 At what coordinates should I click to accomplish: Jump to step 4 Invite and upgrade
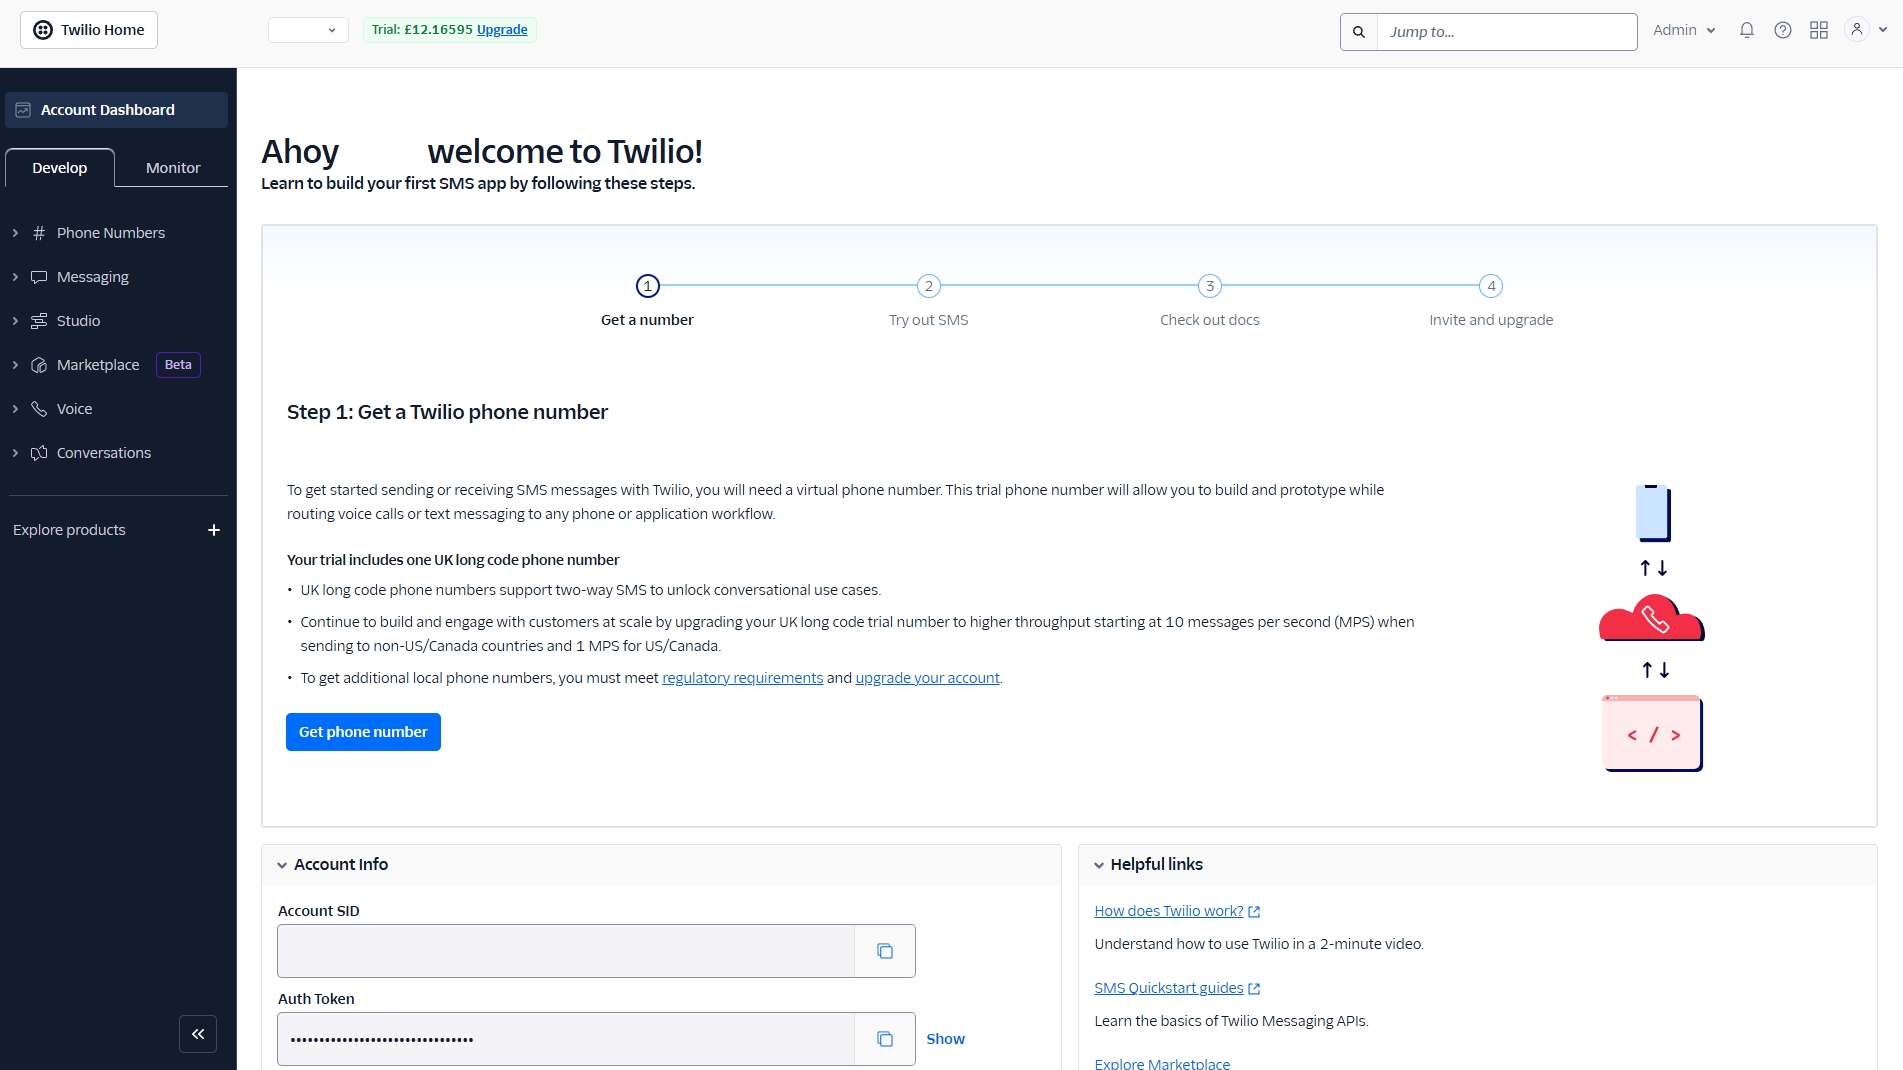tap(1490, 287)
